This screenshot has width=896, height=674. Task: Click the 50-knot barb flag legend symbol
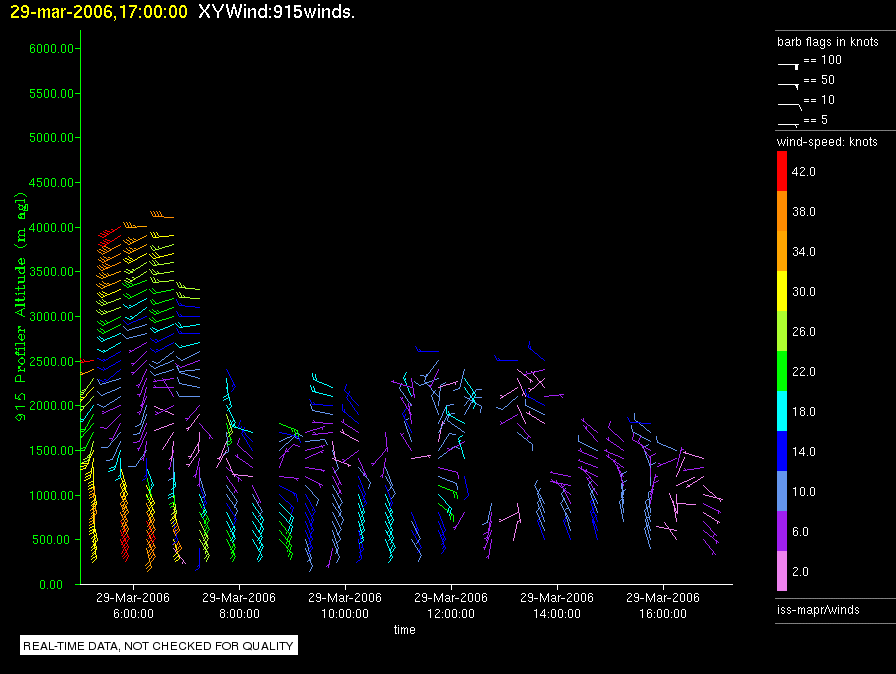coord(789,83)
